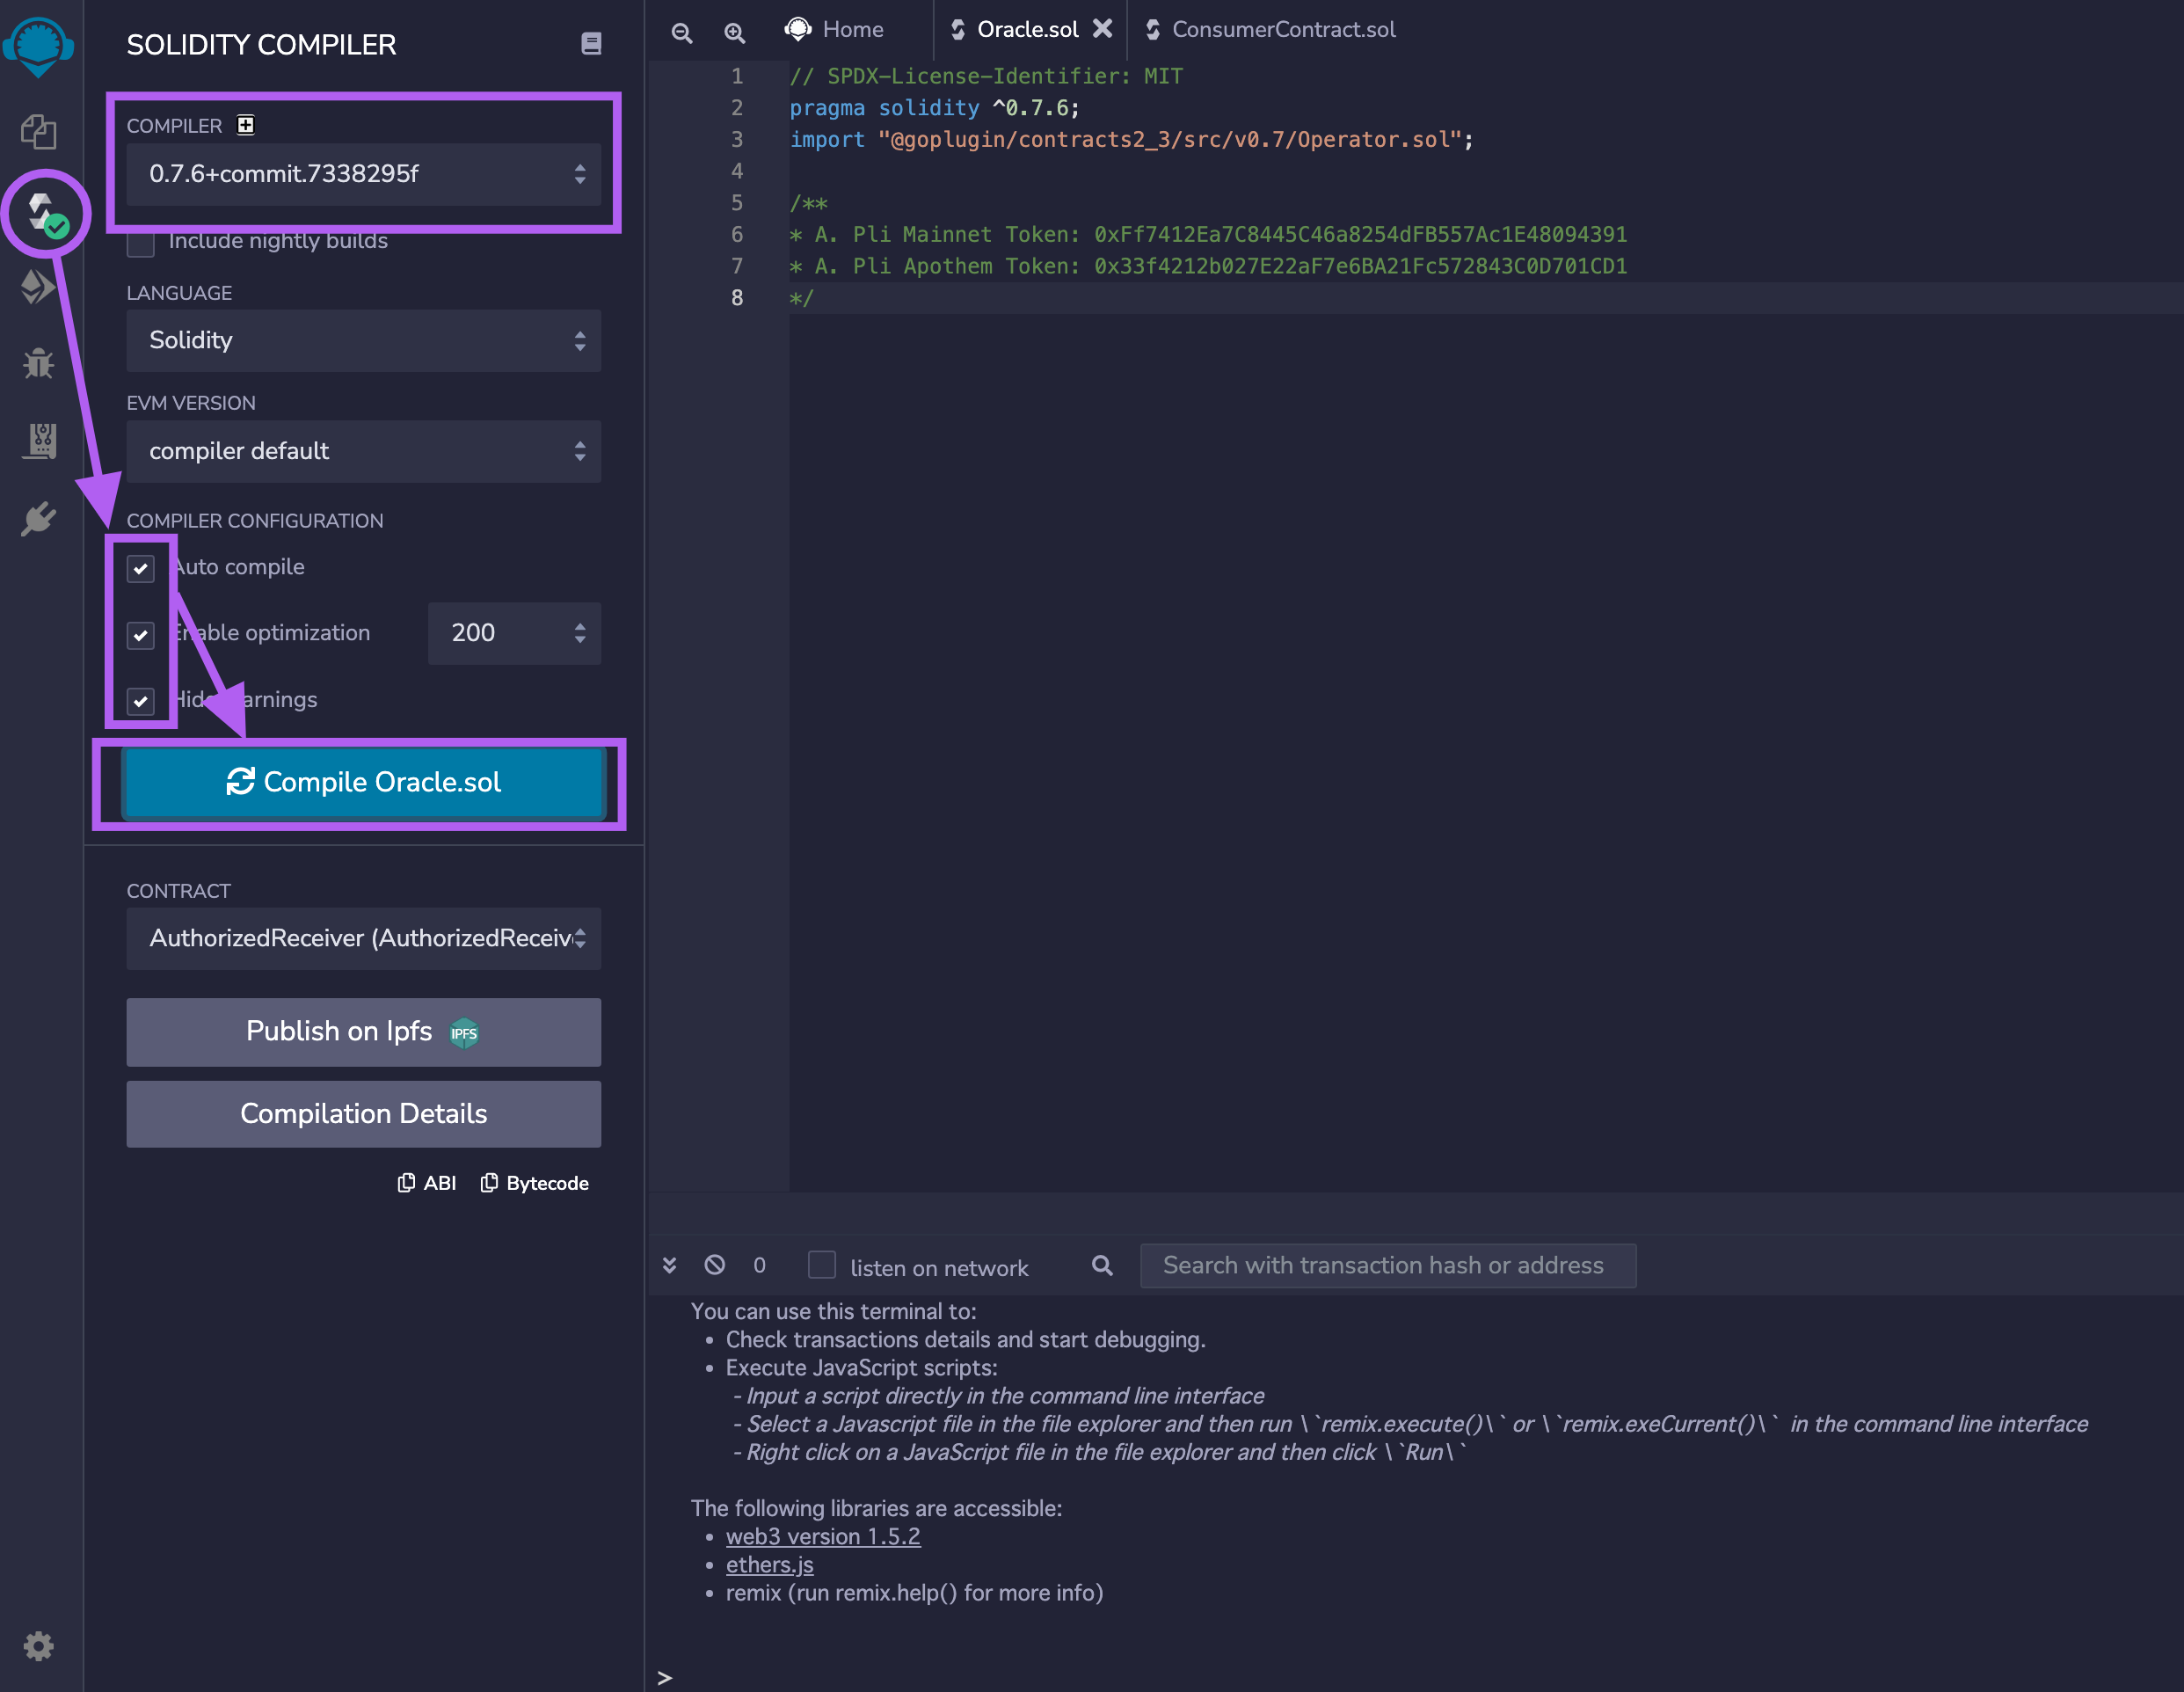Copy the compiled contract ABI
The height and width of the screenshot is (1692, 2184).
coord(426,1182)
